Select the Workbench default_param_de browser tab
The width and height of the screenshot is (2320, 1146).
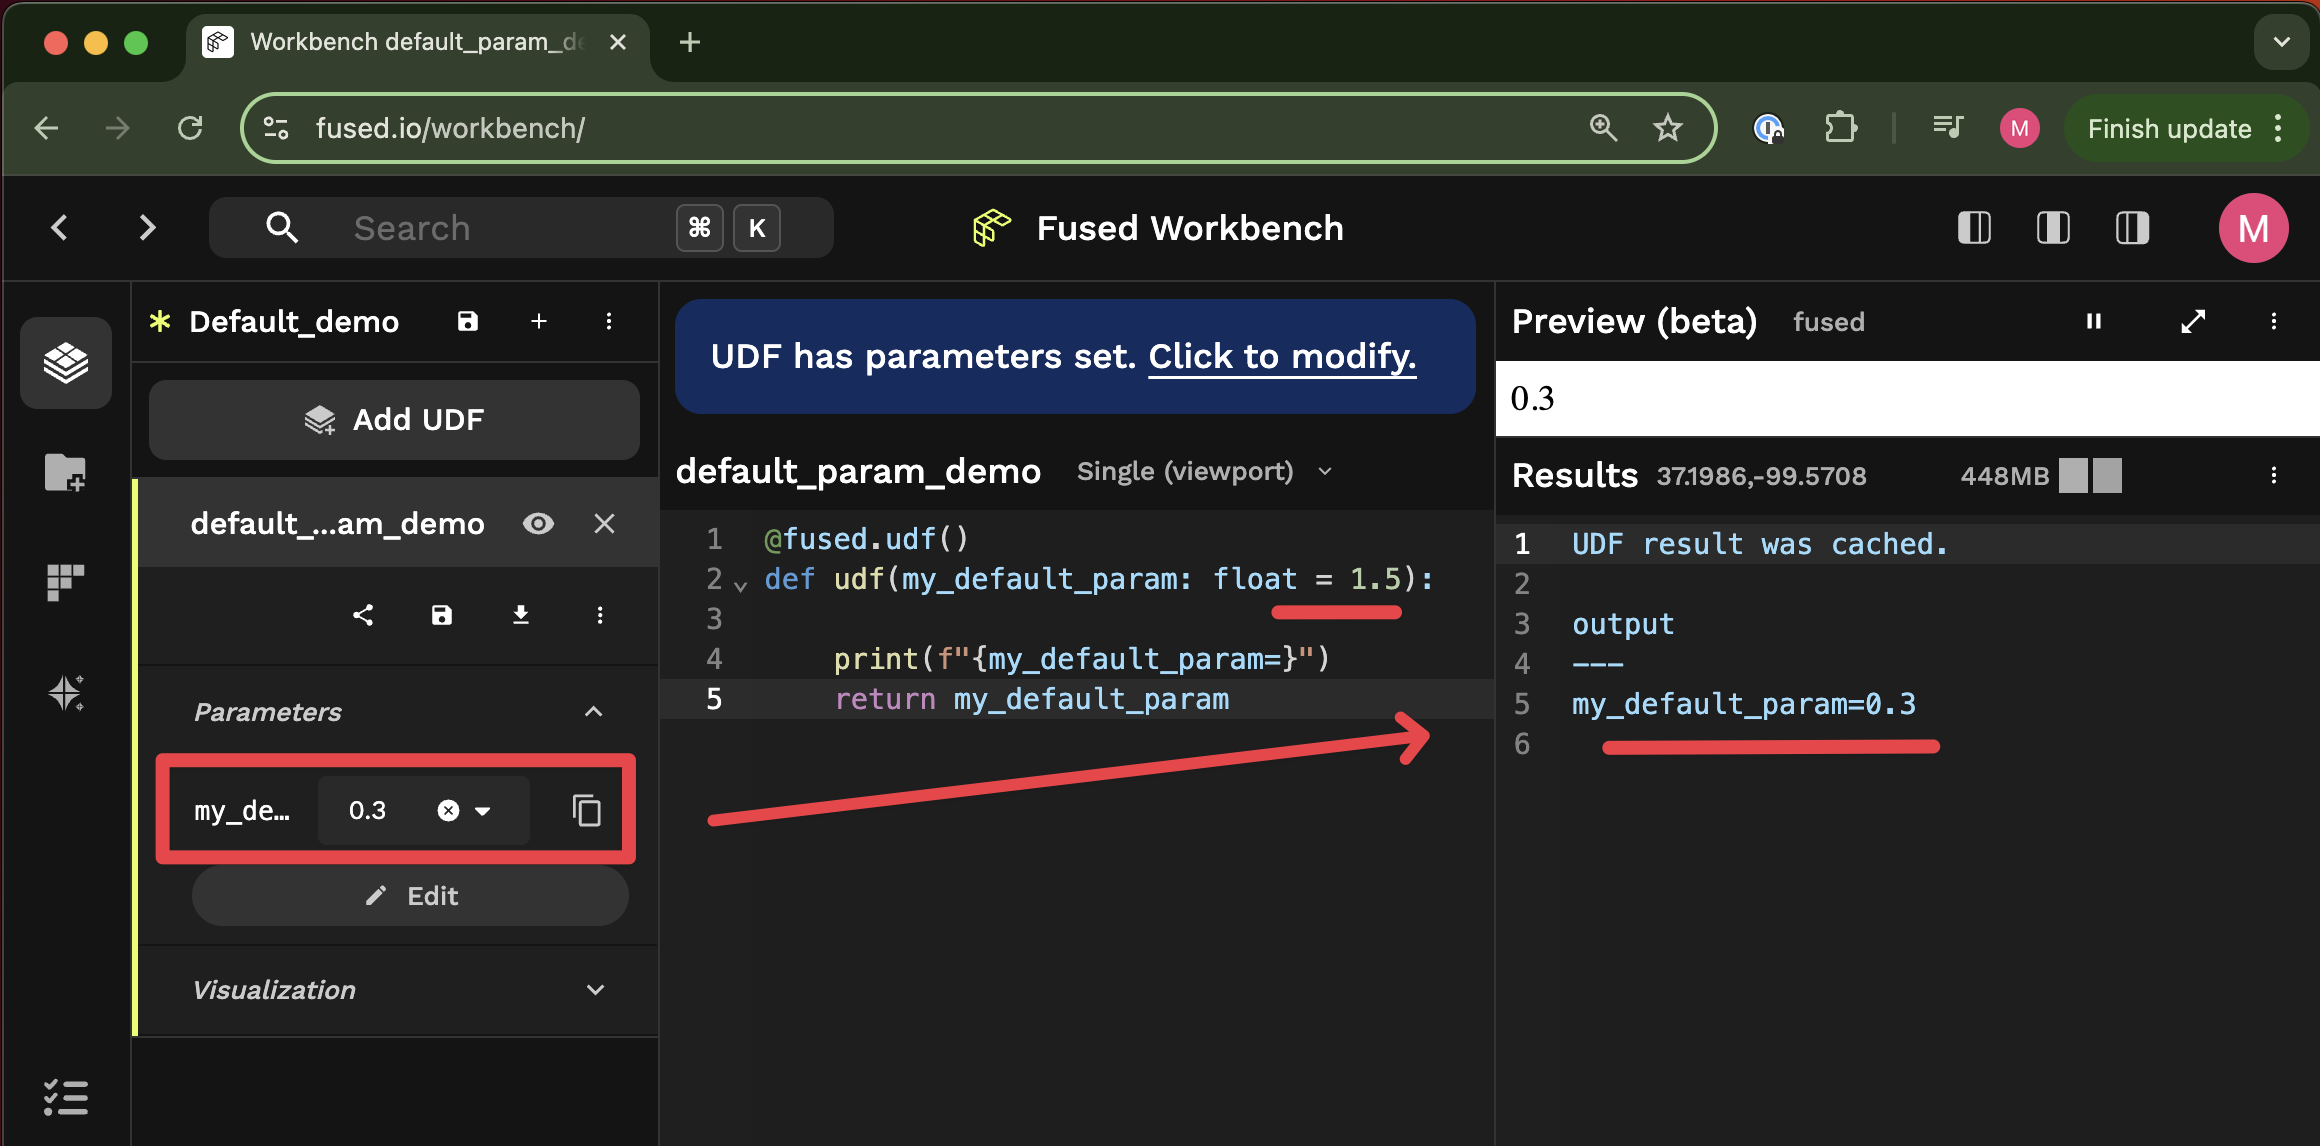pyautogui.click(x=418, y=42)
